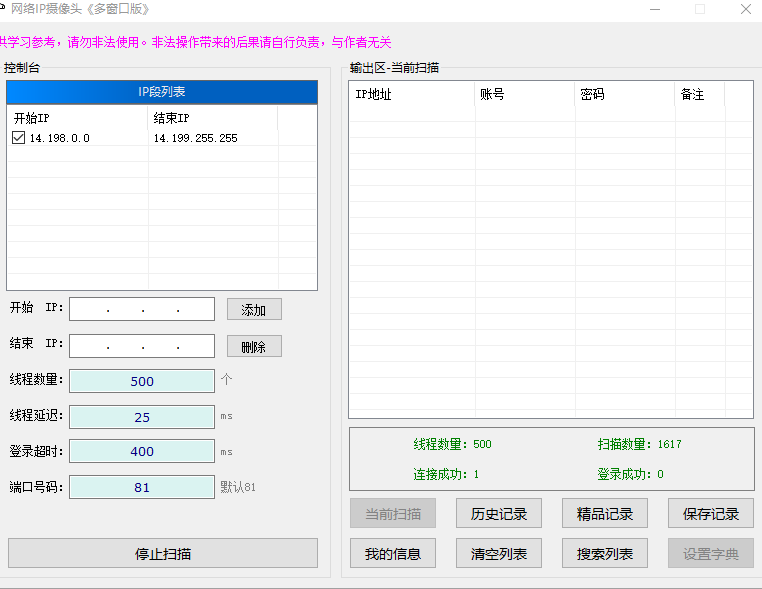Switch to the 精品记录 view
The height and width of the screenshot is (589, 762).
[x=604, y=514]
